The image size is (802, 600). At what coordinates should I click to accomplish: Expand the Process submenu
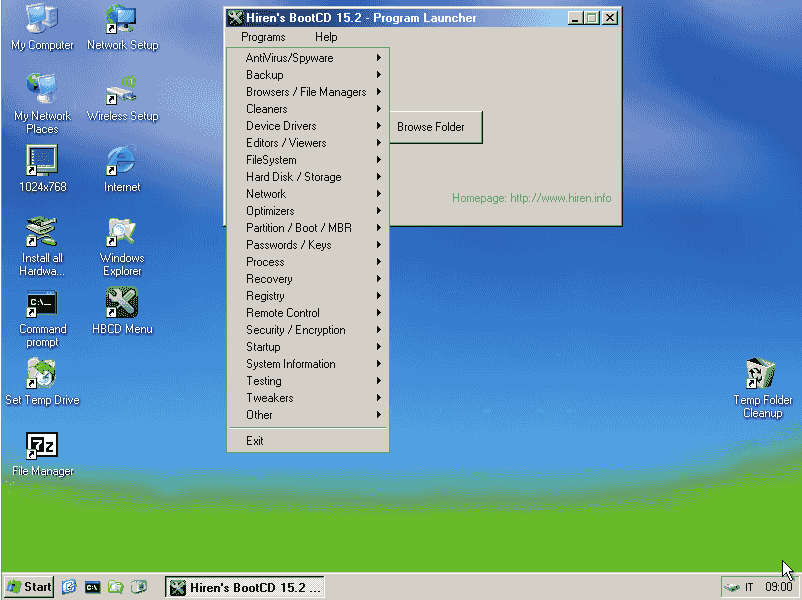(x=308, y=261)
